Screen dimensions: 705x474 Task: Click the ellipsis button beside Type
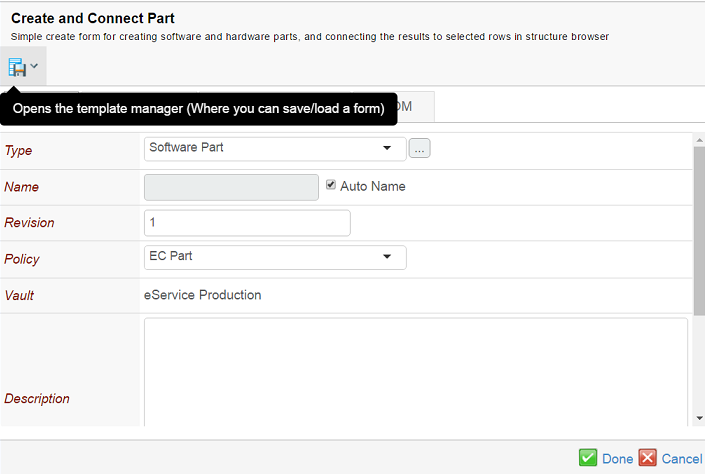(420, 149)
